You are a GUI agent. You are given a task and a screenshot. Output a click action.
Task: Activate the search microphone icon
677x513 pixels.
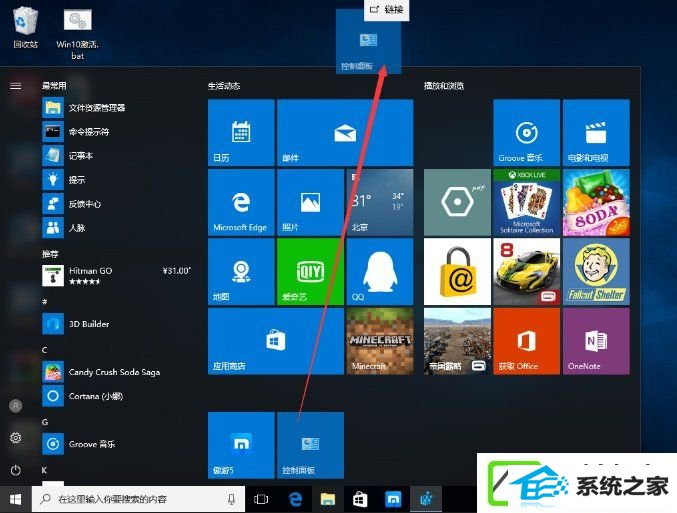coord(231,500)
